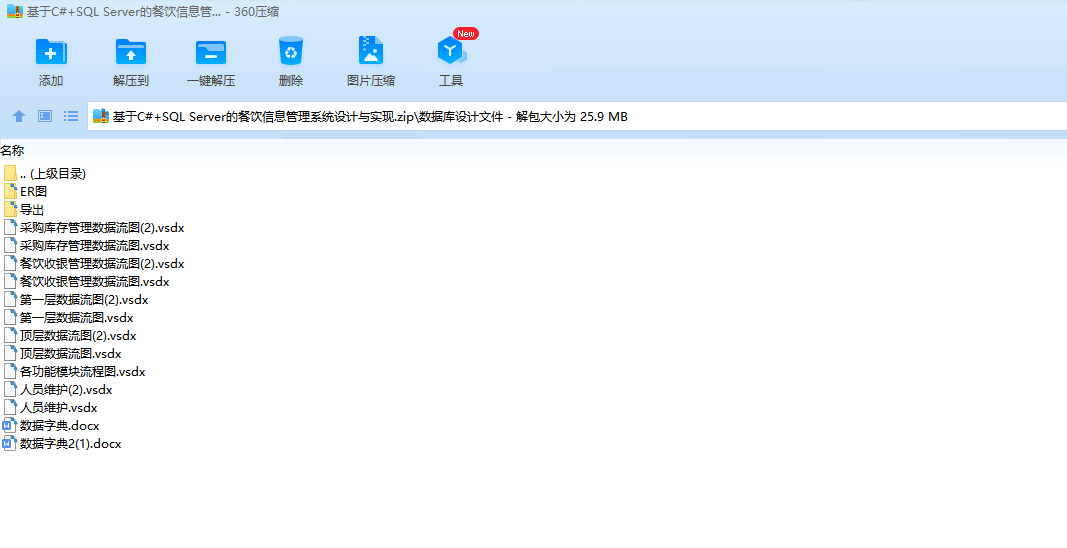
Task: Click the 名称 column header
Action: (12, 150)
